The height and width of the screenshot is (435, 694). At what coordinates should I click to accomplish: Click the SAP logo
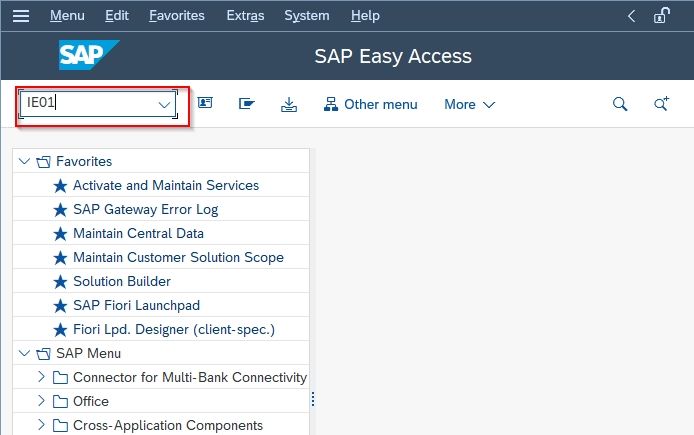tap(89, 55)
